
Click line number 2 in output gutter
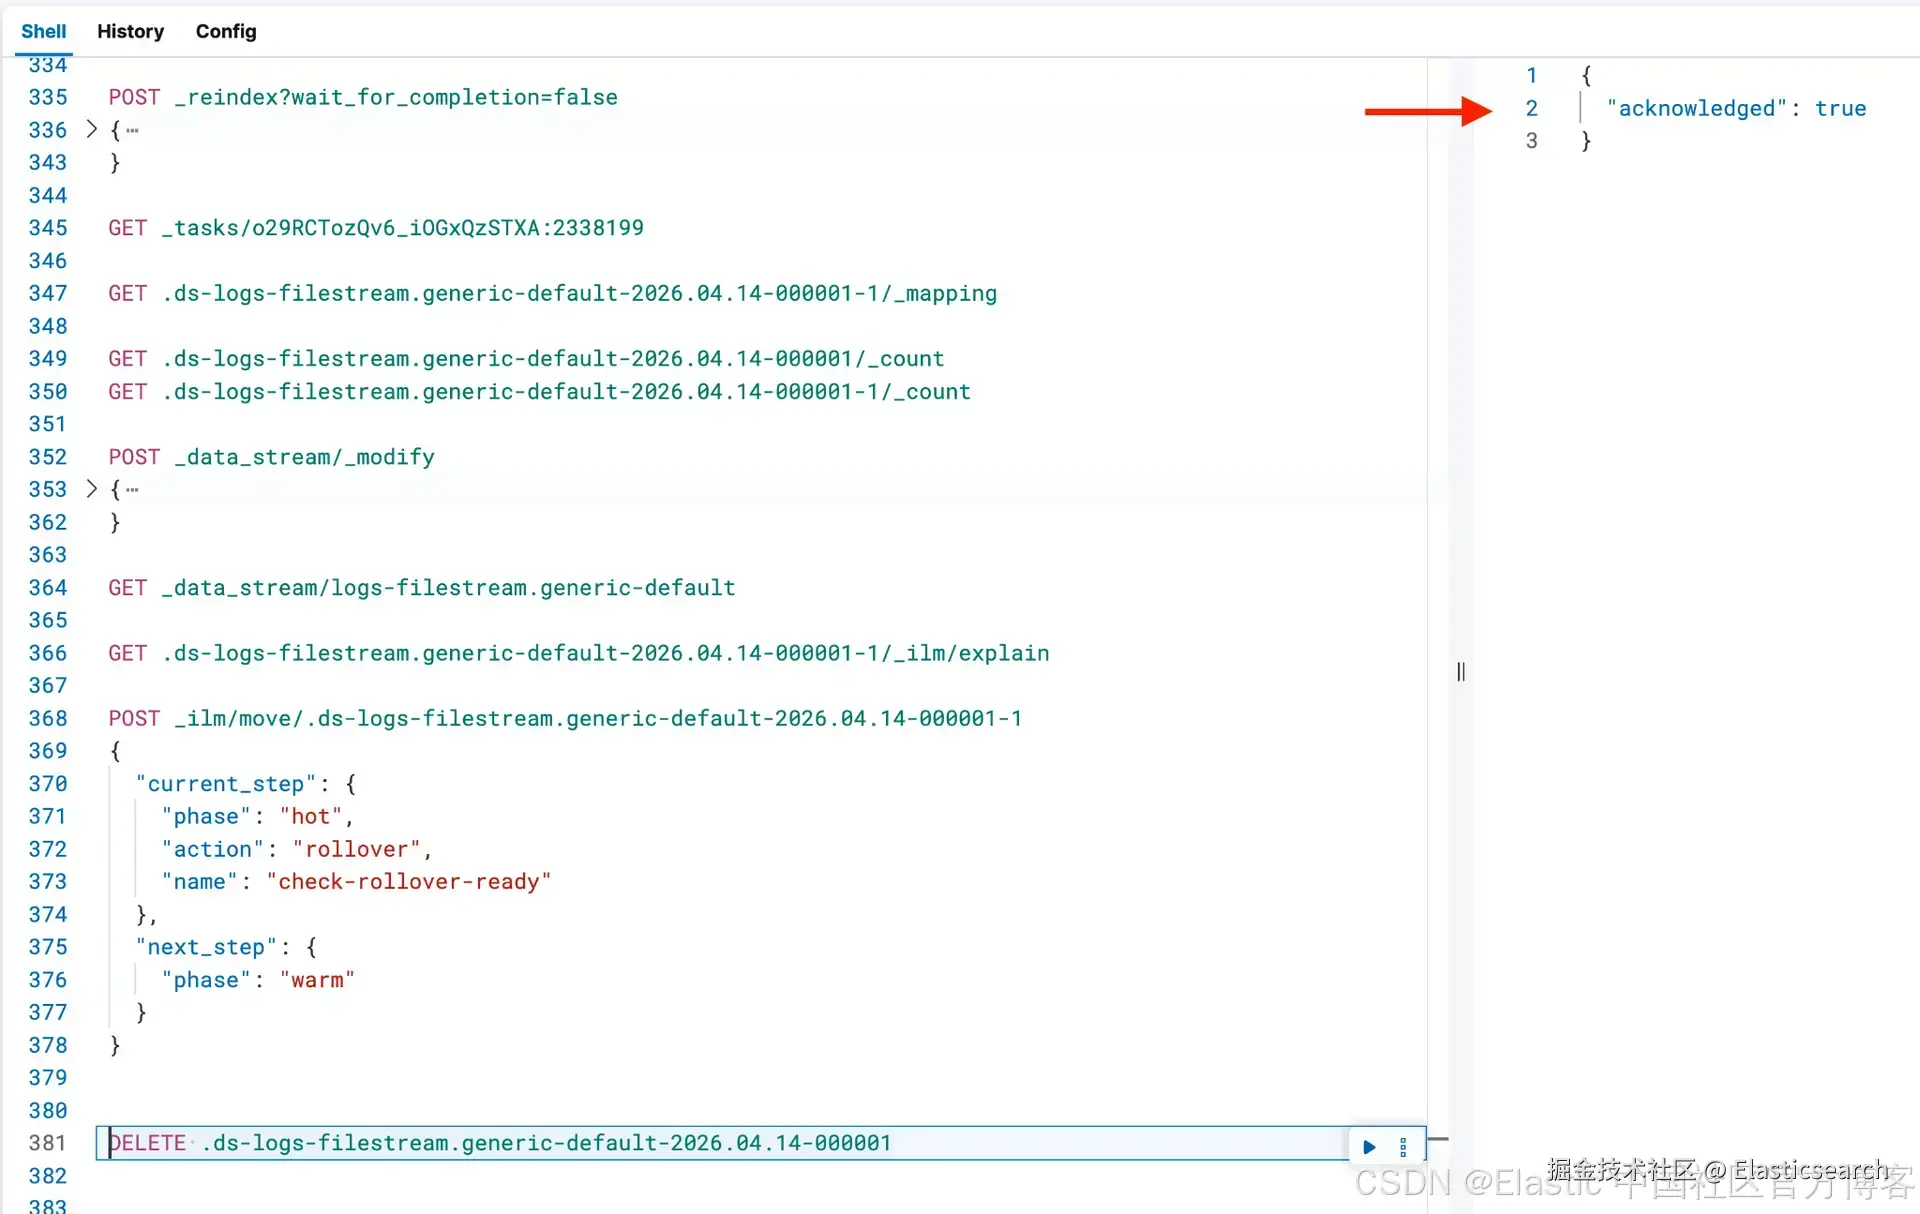[x=1531, y=108]
